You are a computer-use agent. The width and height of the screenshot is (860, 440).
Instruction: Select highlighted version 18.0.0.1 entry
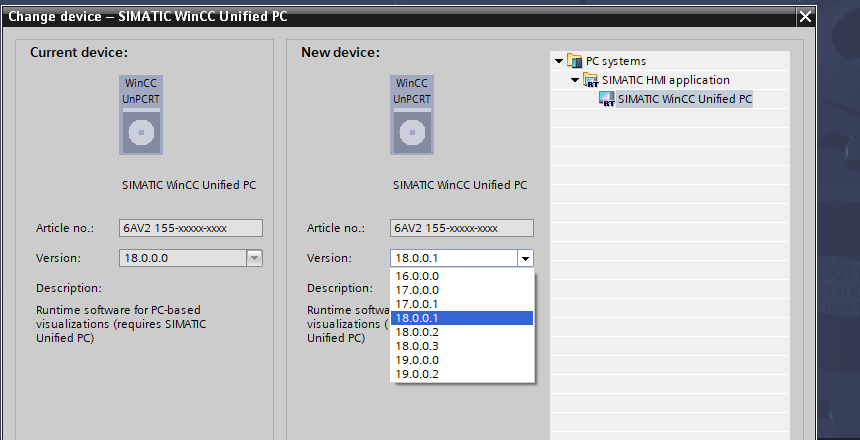coord(462,318)
